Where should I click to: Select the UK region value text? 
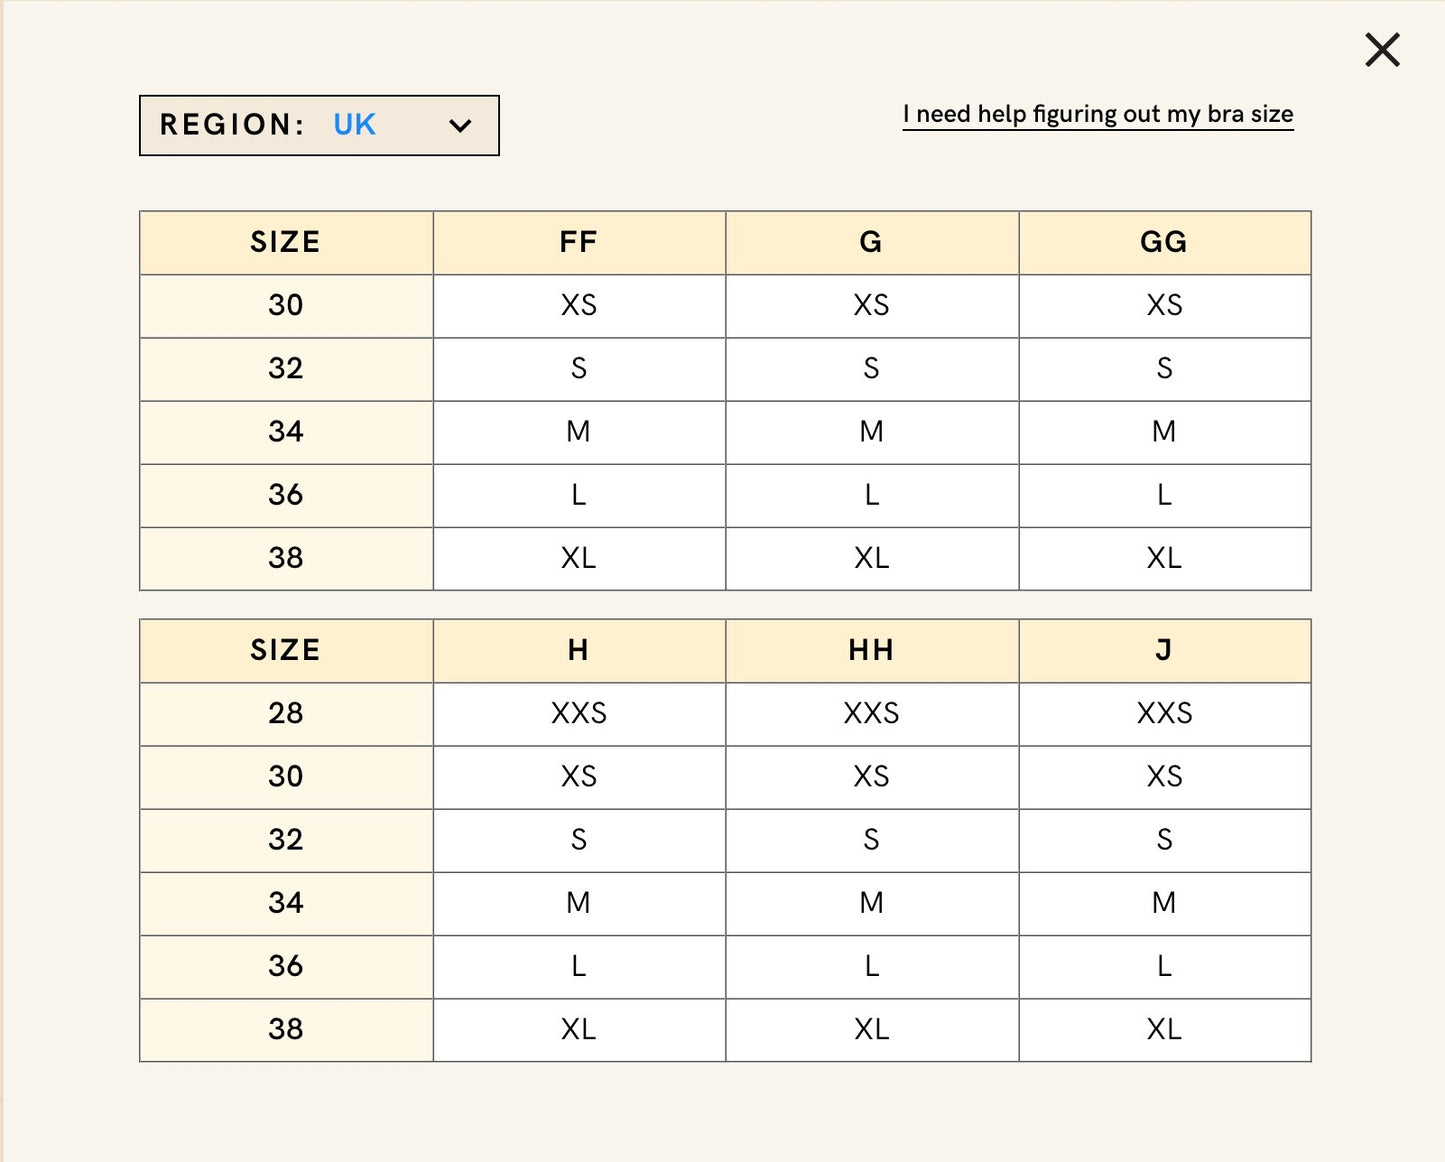coord(354,125)
